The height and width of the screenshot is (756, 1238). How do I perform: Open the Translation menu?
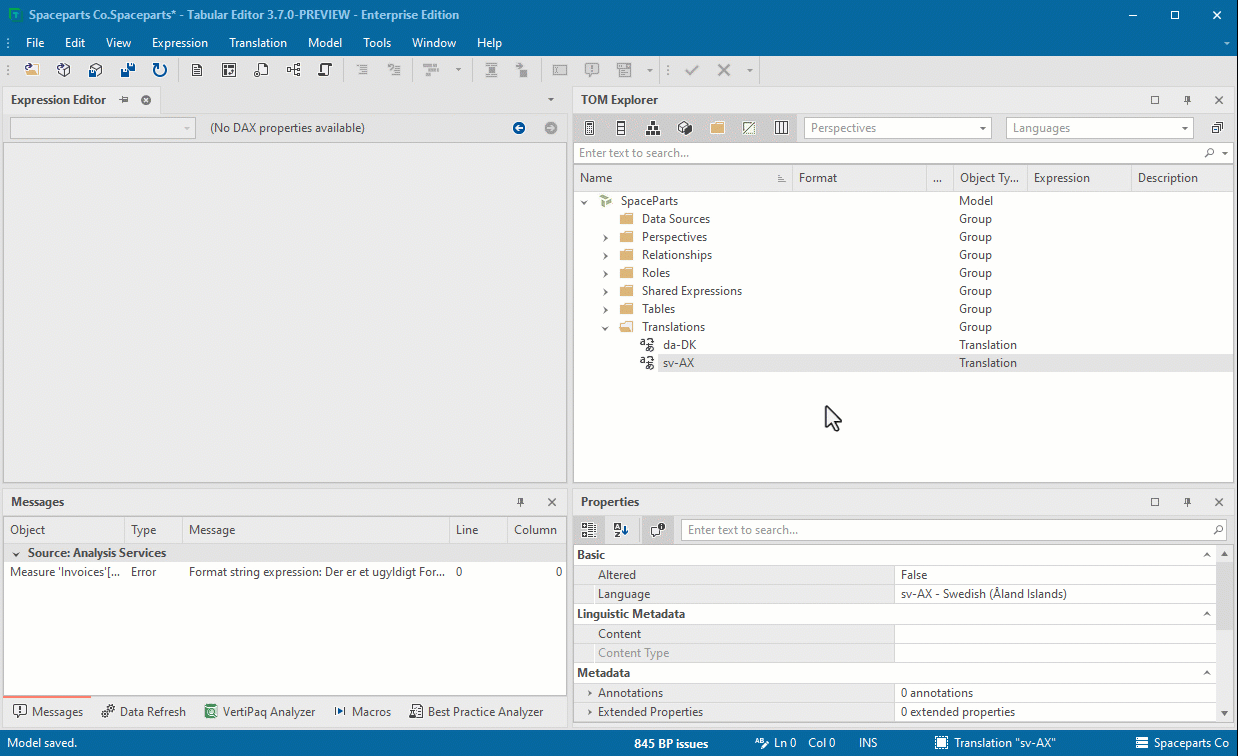[x=257, y=43]
